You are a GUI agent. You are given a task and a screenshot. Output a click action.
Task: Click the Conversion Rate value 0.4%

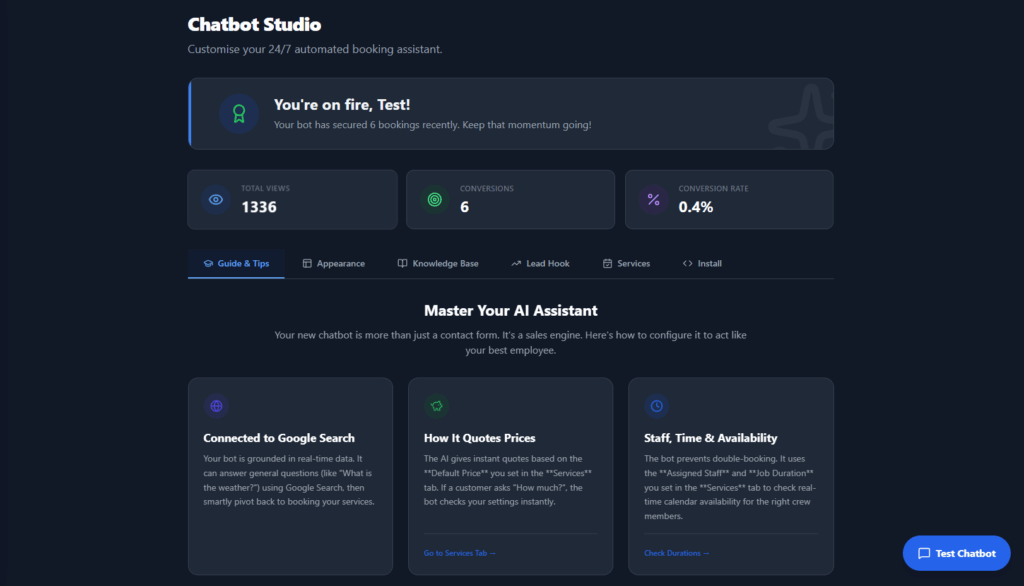pyautogui.click(x=696, y=207)
